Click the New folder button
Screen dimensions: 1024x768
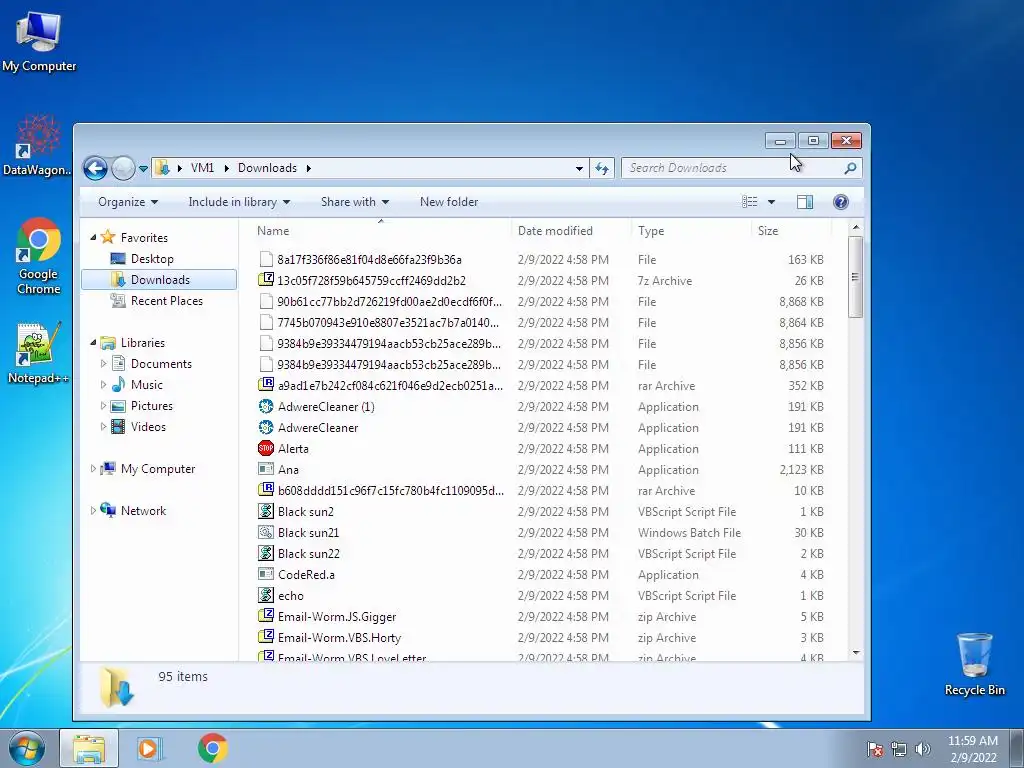pyautogui.click(x=449, y=202)
